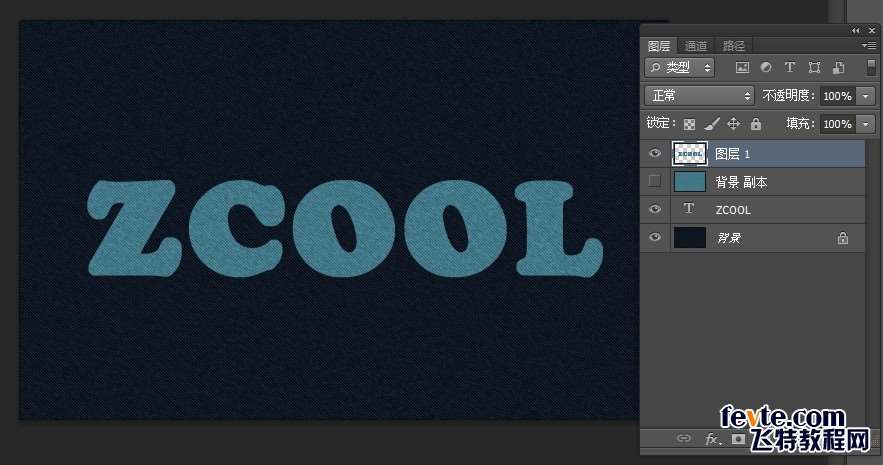Click the smart object filter icon
The image size is (883, 465).
tap(838, 68)
